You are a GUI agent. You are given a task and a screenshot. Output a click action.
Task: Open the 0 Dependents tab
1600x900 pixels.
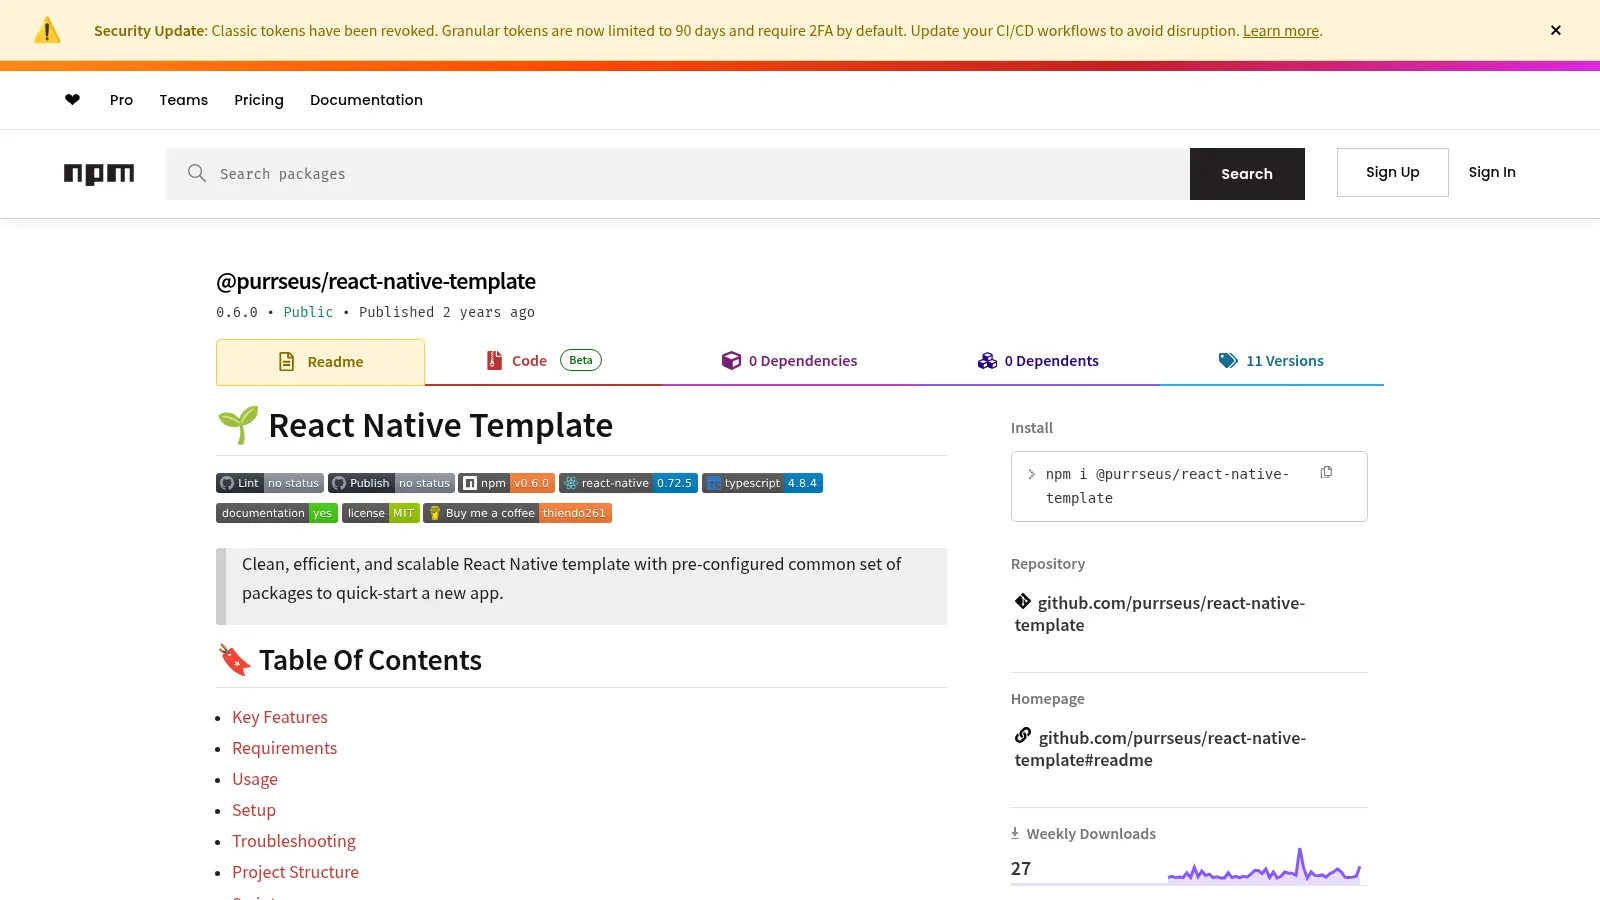coord(1038,361)
